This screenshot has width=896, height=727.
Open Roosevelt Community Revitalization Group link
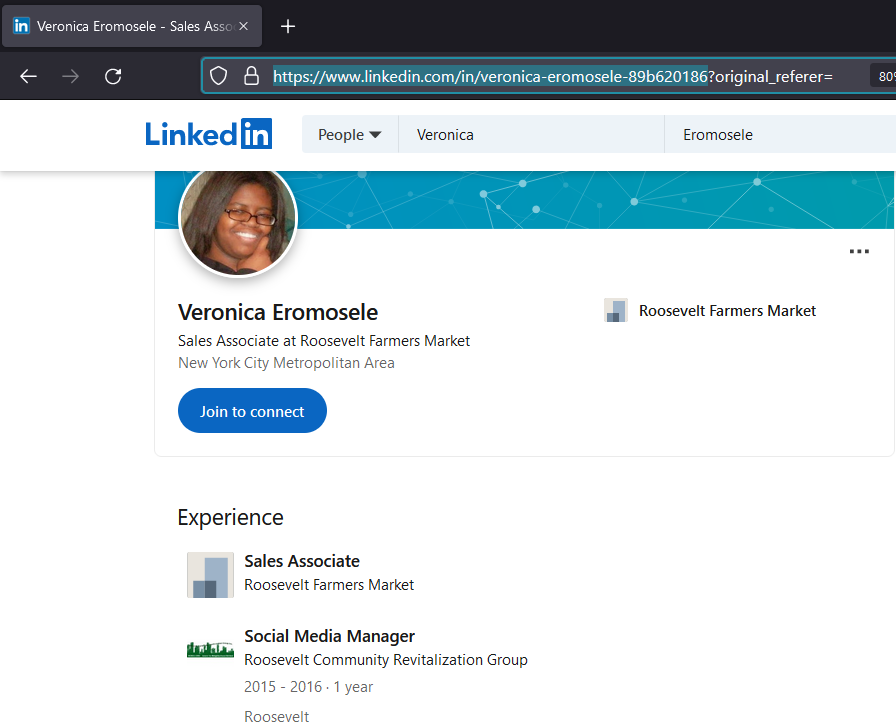(x=386, y=660)
